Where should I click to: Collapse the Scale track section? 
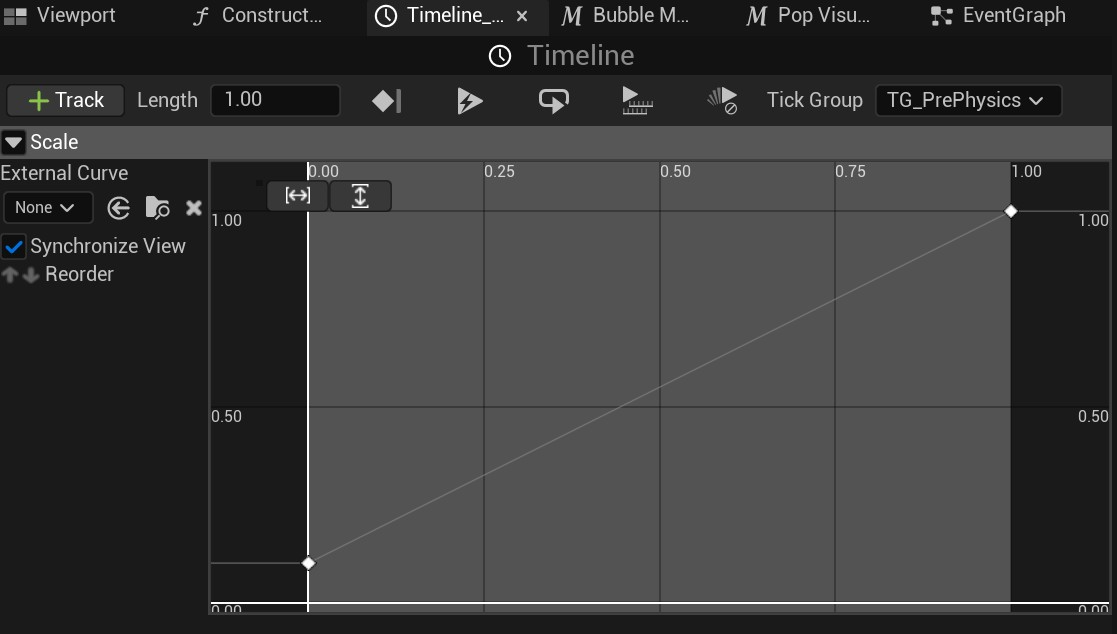(x=14, y=143)
